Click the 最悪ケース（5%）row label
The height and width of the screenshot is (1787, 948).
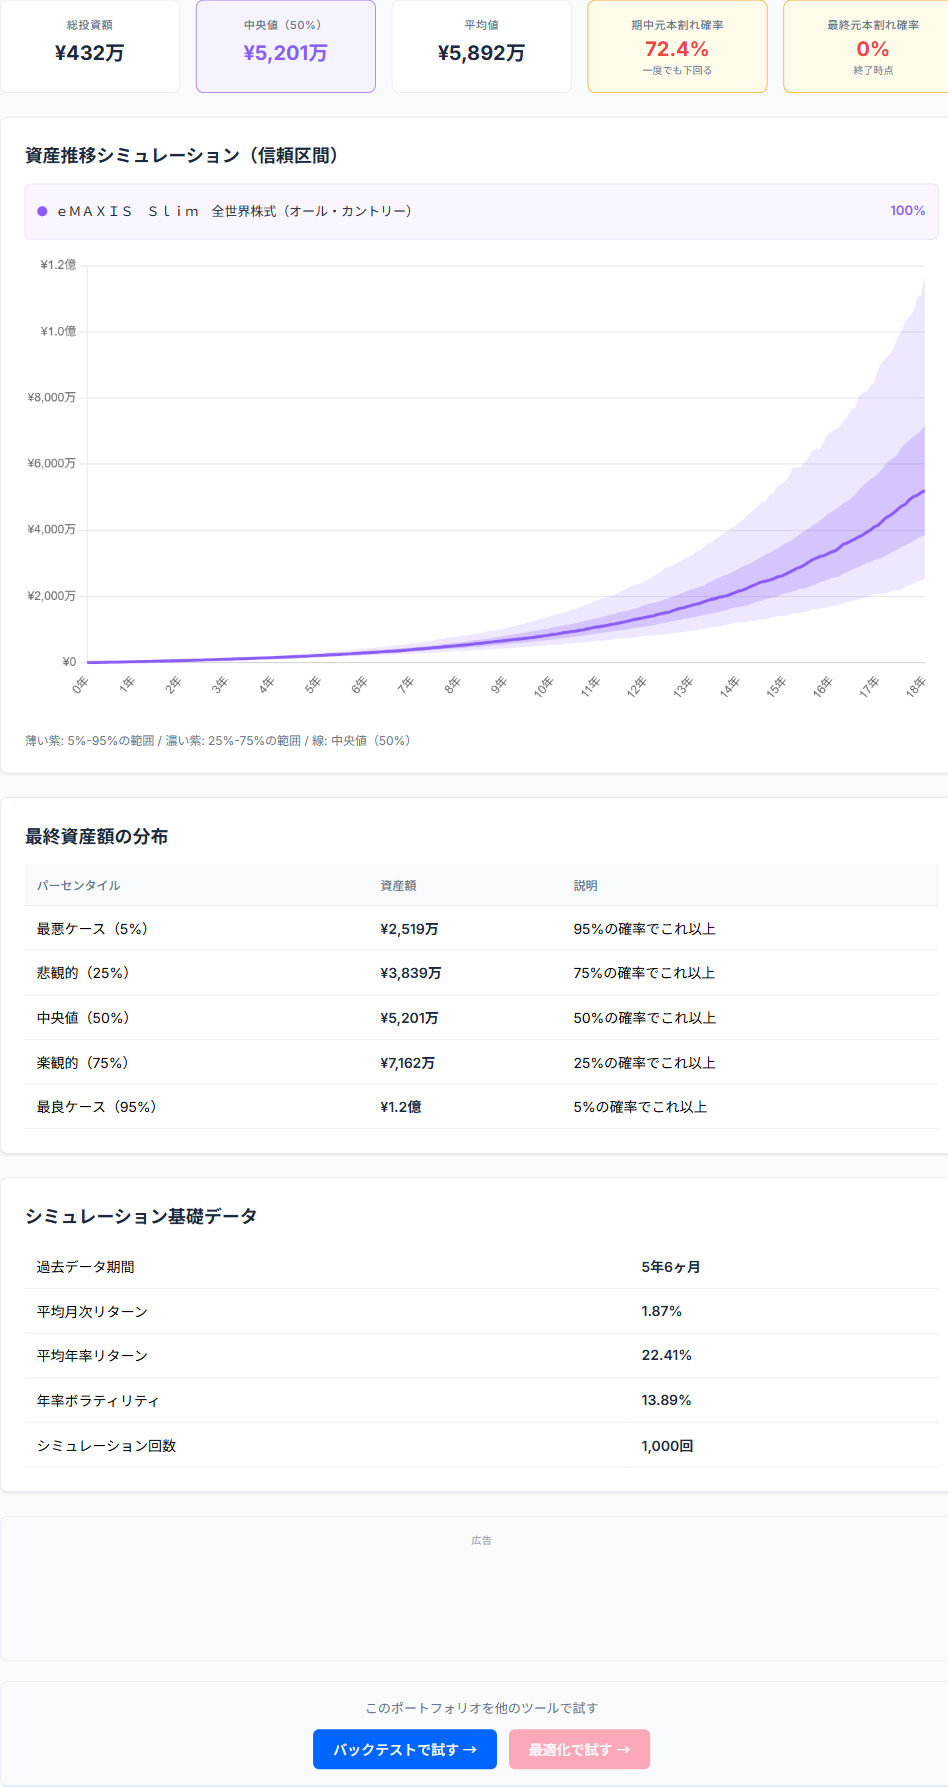coord(92,928)
